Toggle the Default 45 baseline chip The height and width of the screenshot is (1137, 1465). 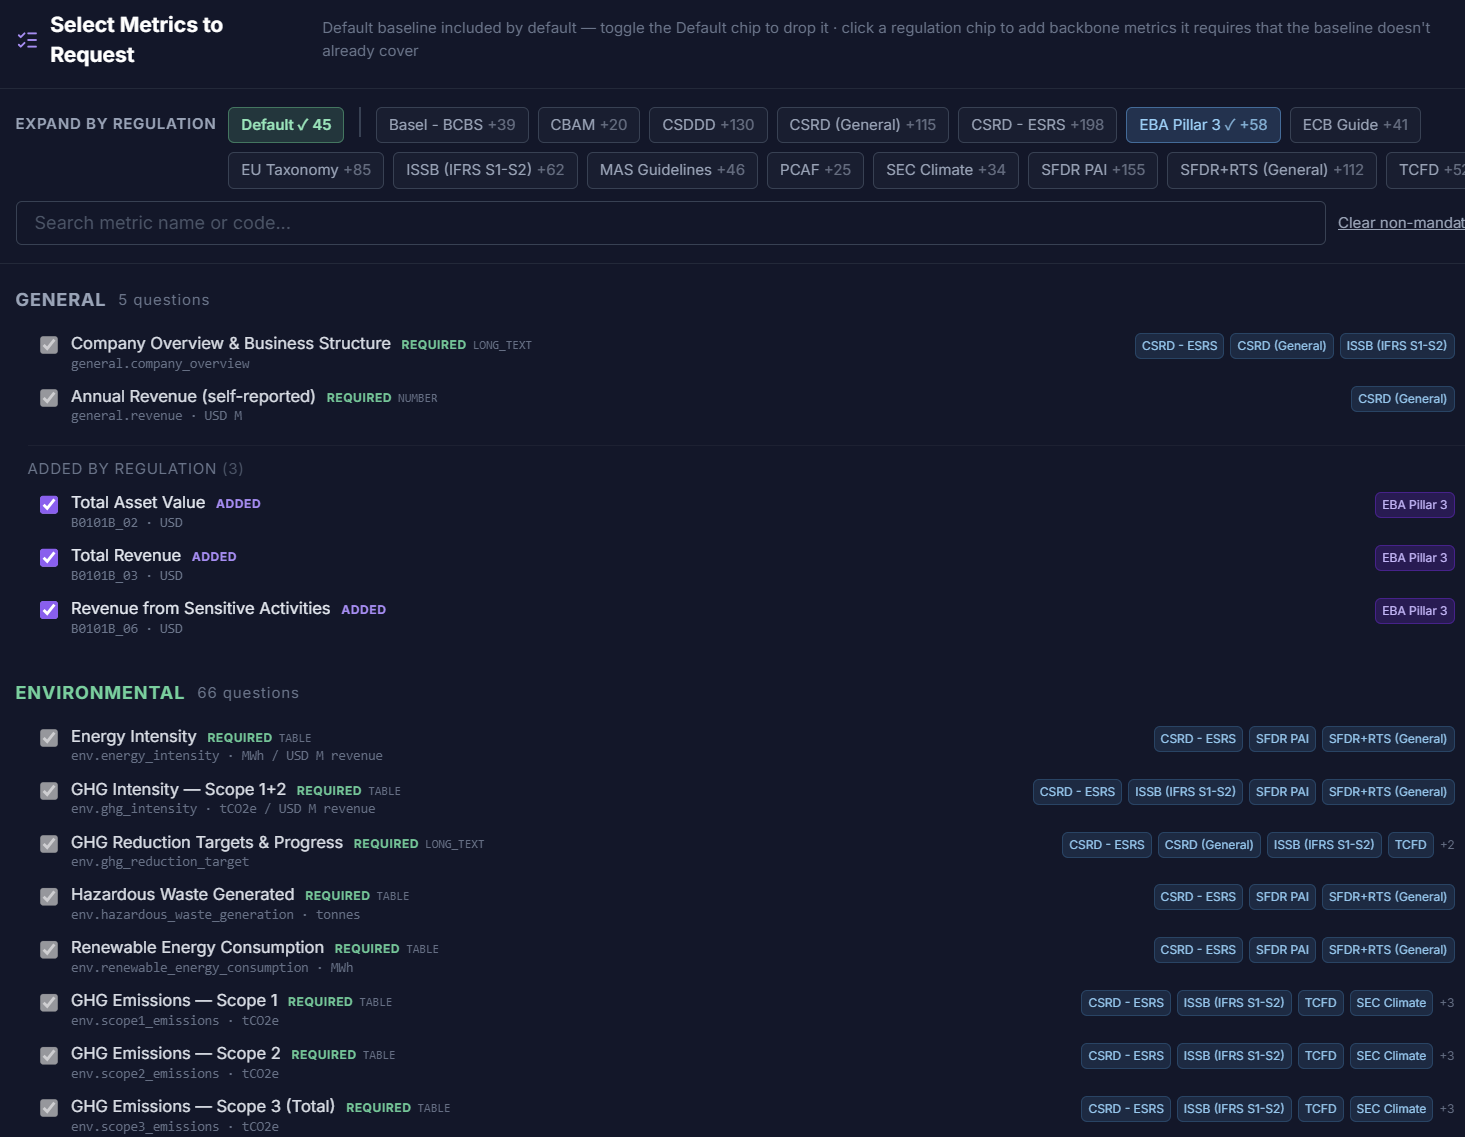tap(286, 125)
